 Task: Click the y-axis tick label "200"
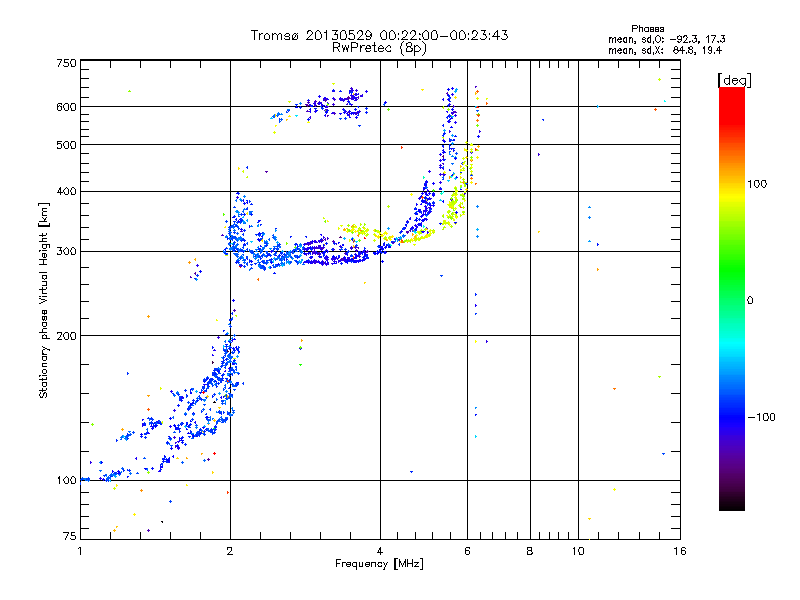(66, 336)
